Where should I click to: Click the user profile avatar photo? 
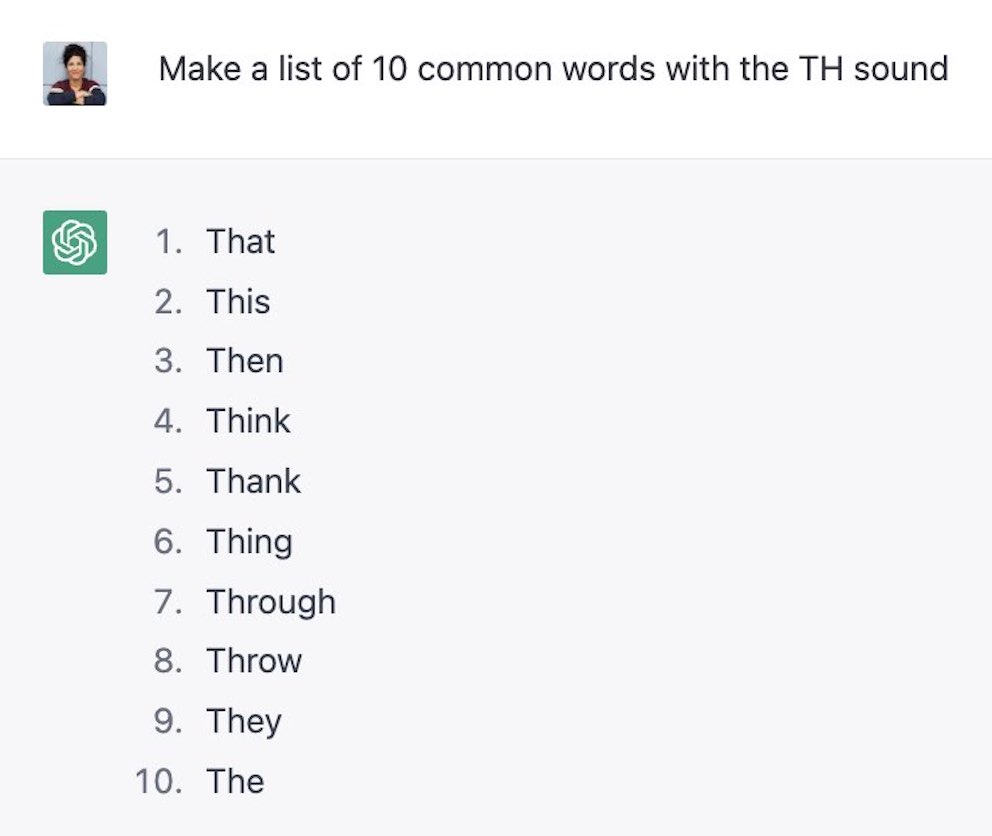75,73
